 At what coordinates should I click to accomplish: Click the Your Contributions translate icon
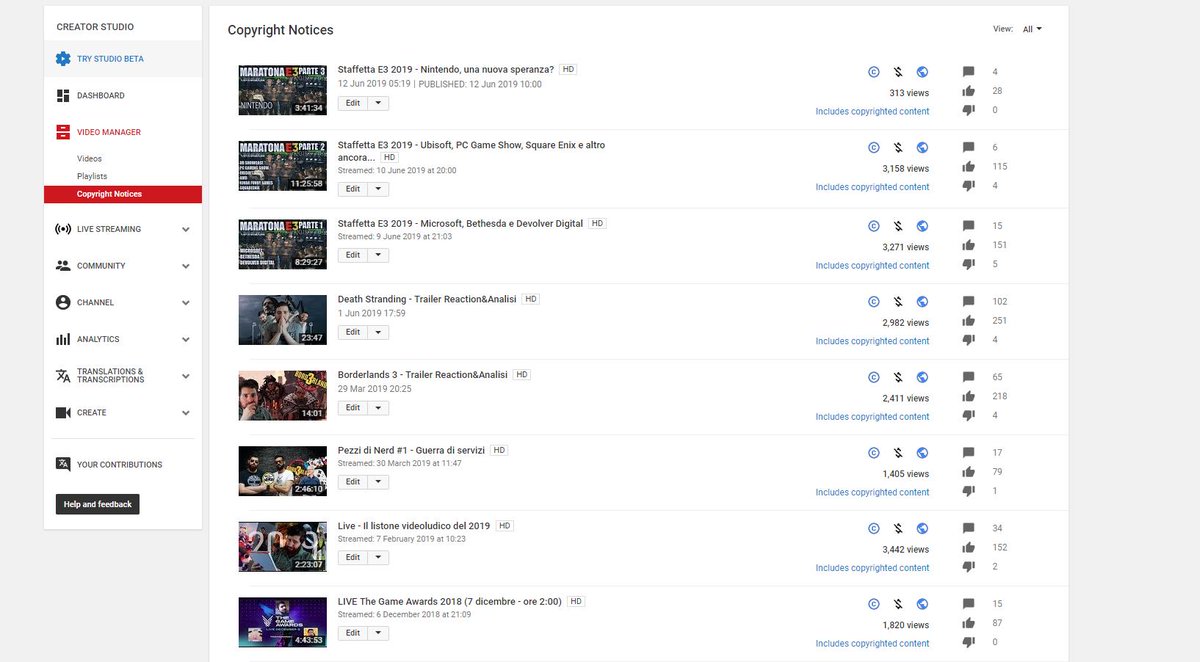(63, 464)
